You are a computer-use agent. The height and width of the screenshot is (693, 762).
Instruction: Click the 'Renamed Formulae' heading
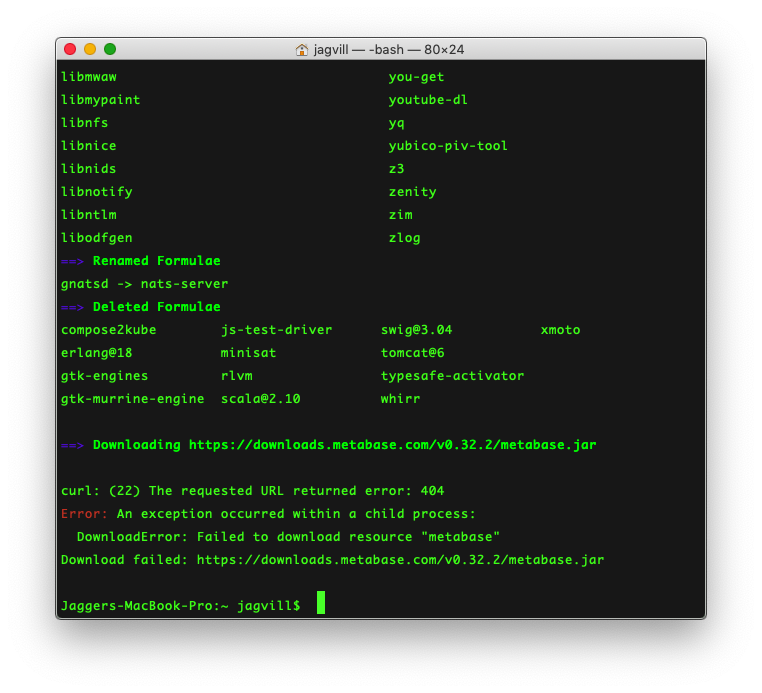[x=156, y=261]
